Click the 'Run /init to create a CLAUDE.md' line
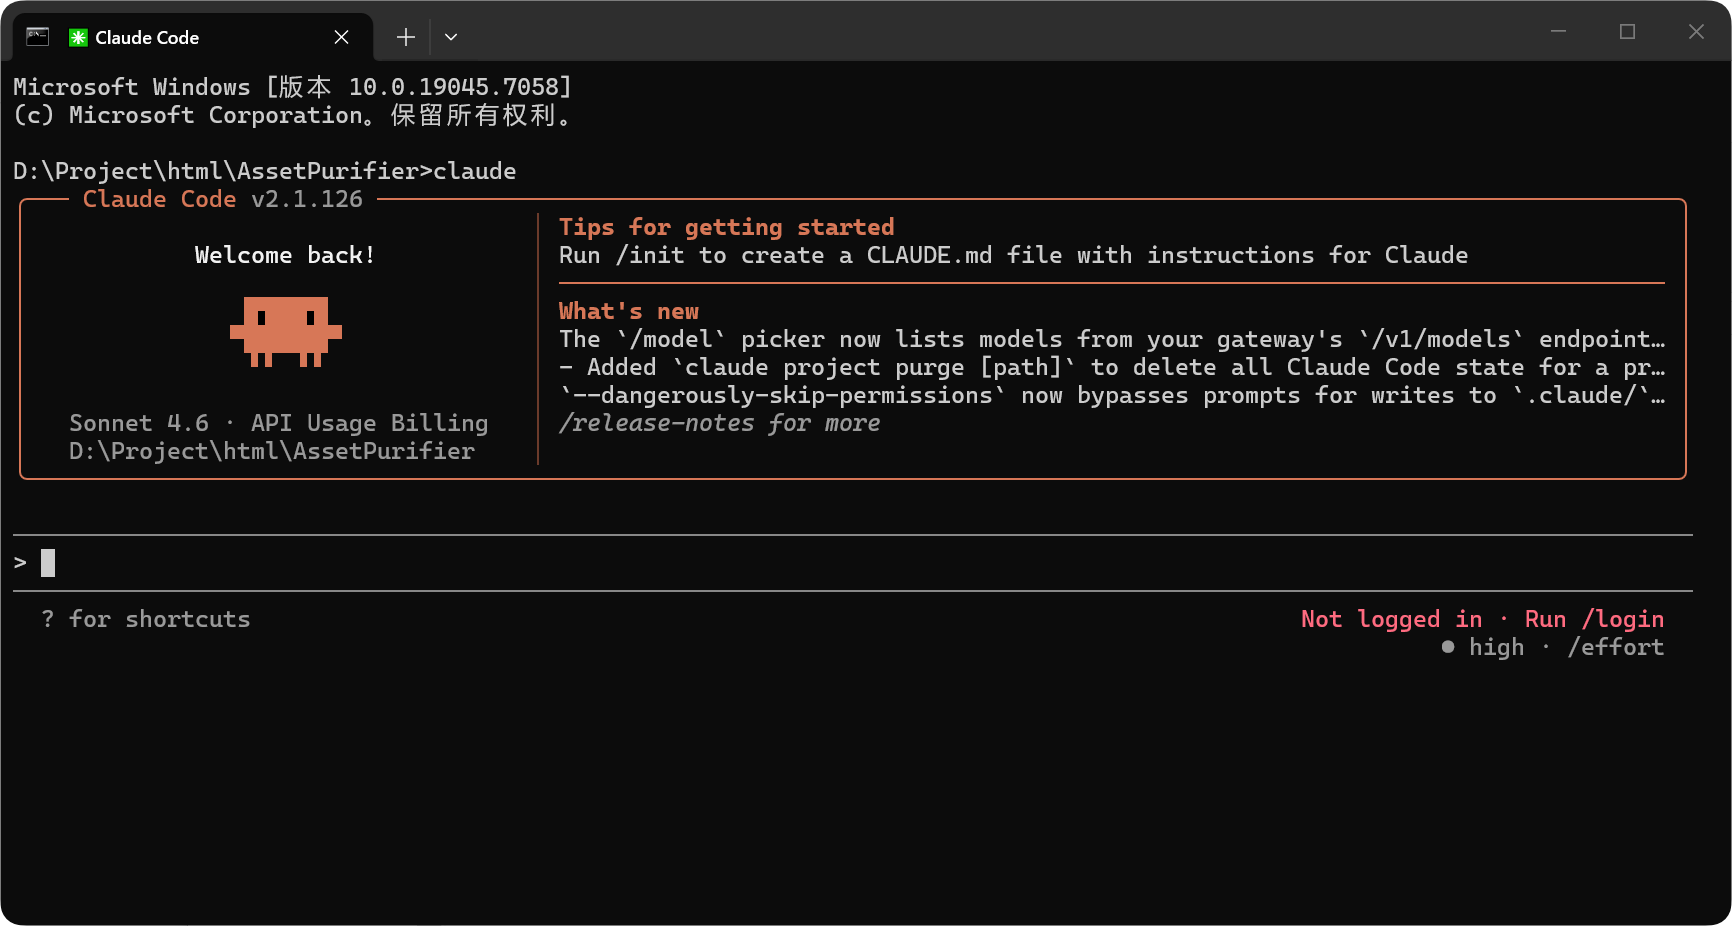 [x=1013, y=255]
